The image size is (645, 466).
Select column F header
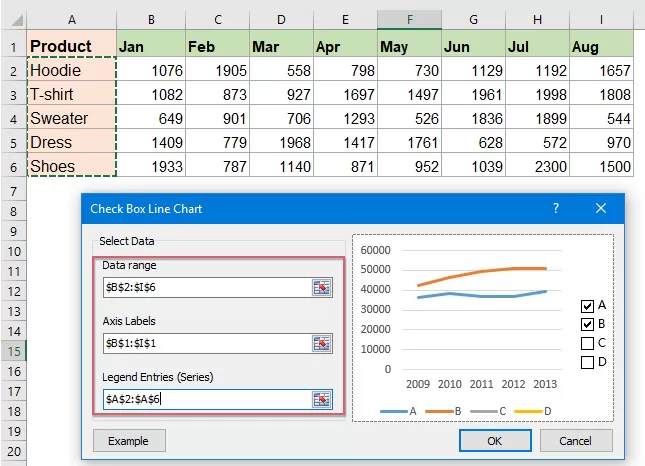click(x=410, y=20)
